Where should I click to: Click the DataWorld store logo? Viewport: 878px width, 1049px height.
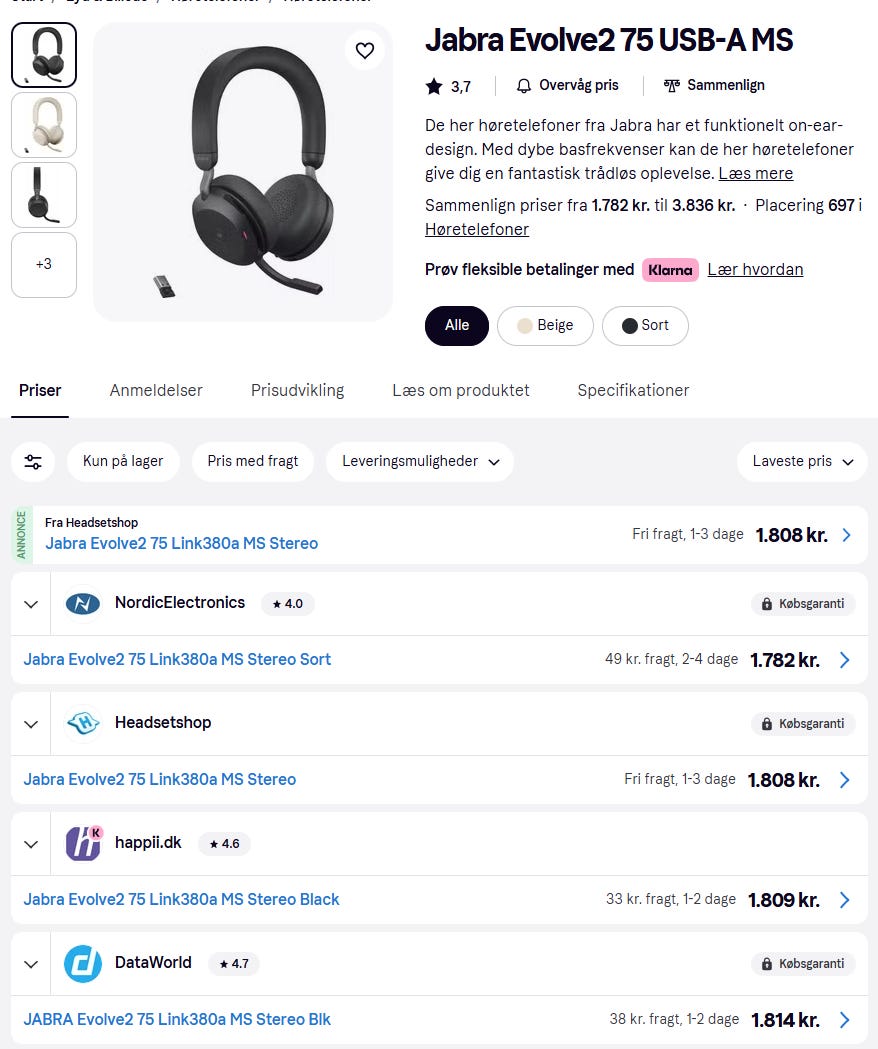click(83, 963)
